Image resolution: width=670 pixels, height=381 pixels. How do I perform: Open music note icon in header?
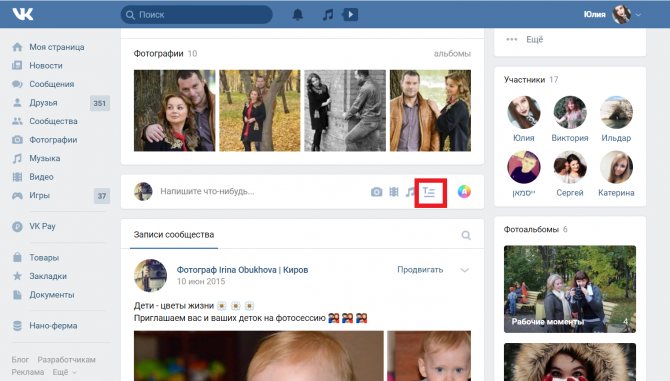(328, 15)
